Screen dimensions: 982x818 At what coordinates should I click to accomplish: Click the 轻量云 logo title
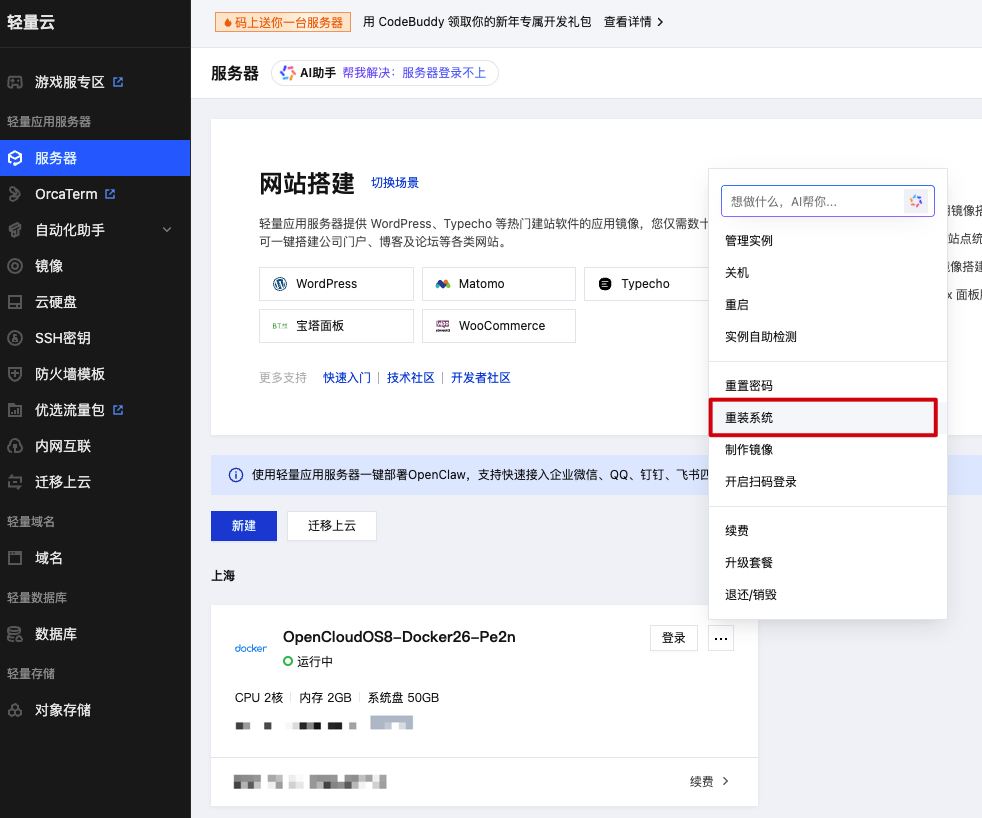(31, 23)
